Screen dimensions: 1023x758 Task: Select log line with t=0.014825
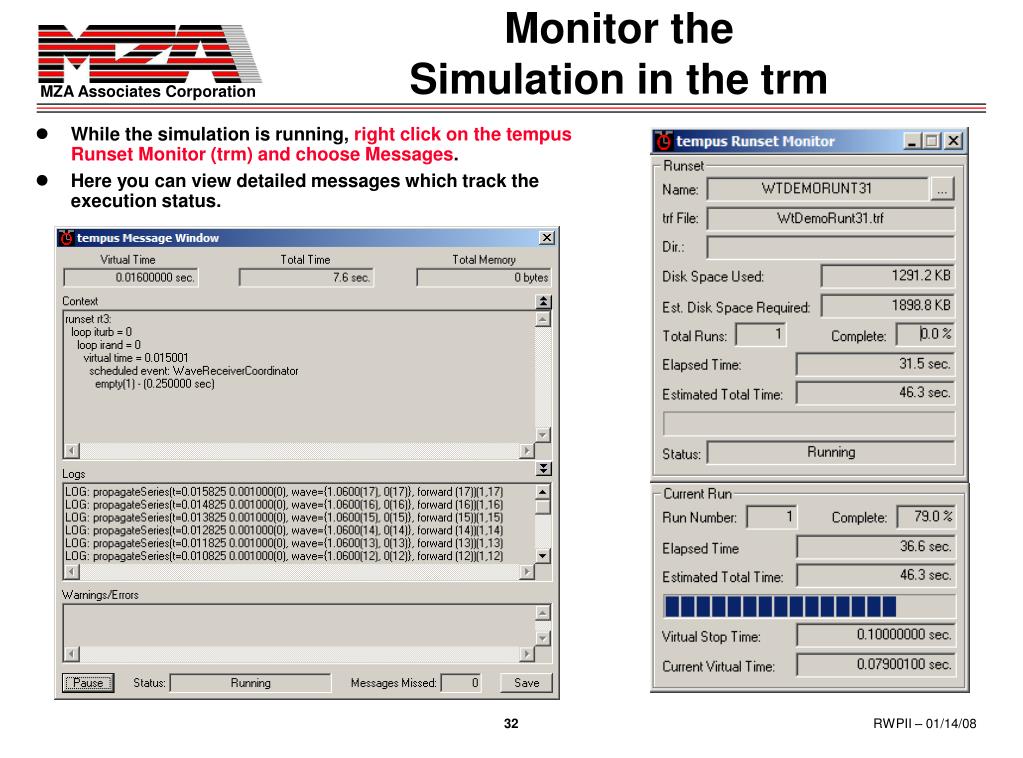pyautogui.click(x=284, y=505)
